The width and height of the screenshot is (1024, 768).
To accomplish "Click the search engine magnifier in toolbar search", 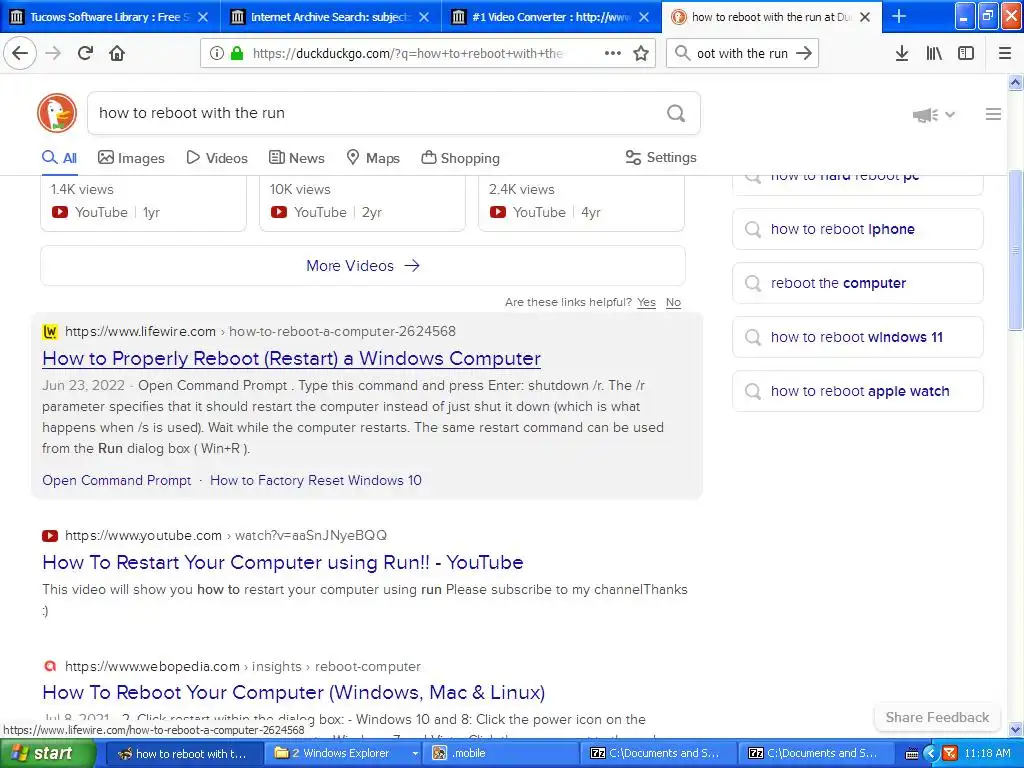I will point(682,53).
